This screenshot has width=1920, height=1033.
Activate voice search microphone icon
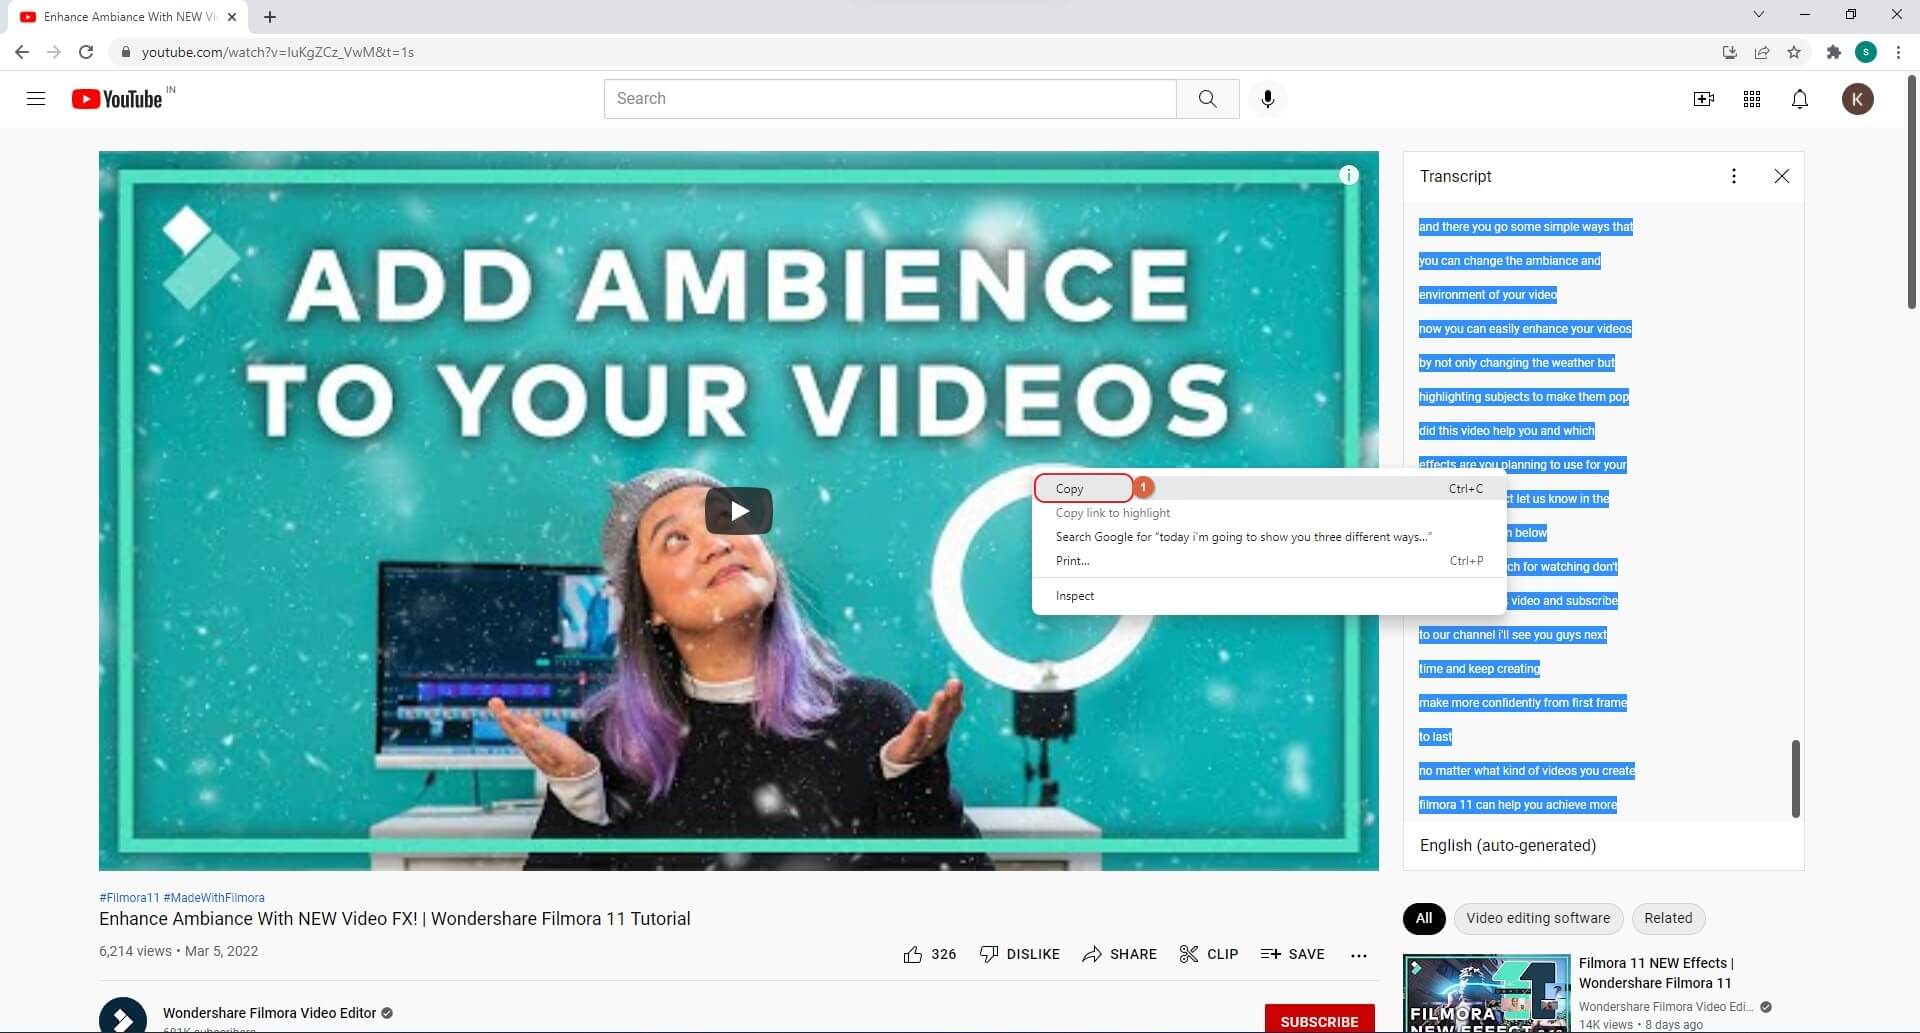click(1267, 99)
